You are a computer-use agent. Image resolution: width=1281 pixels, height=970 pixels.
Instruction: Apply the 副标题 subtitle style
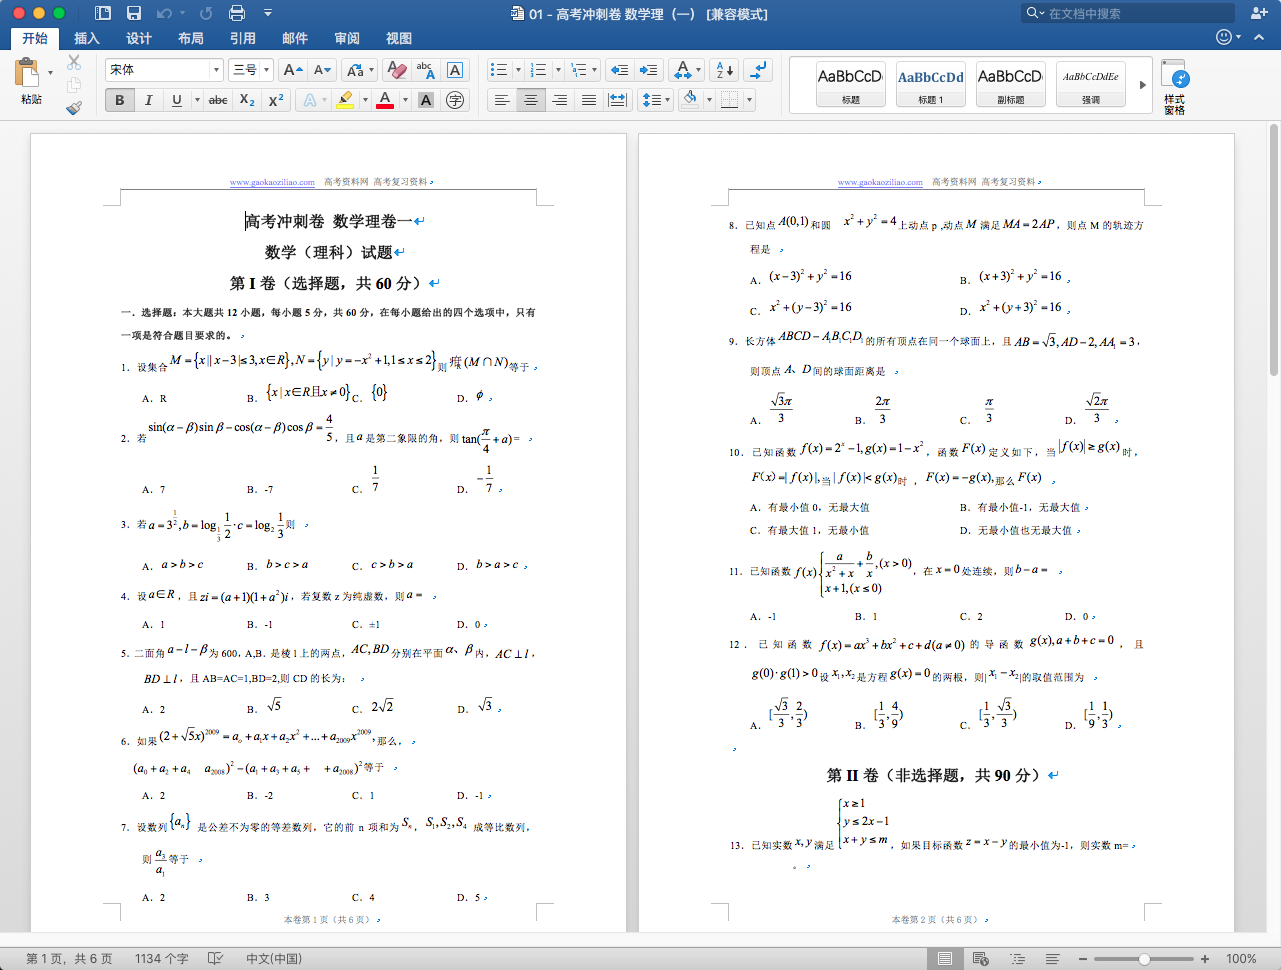click(x=1011, y=85)
